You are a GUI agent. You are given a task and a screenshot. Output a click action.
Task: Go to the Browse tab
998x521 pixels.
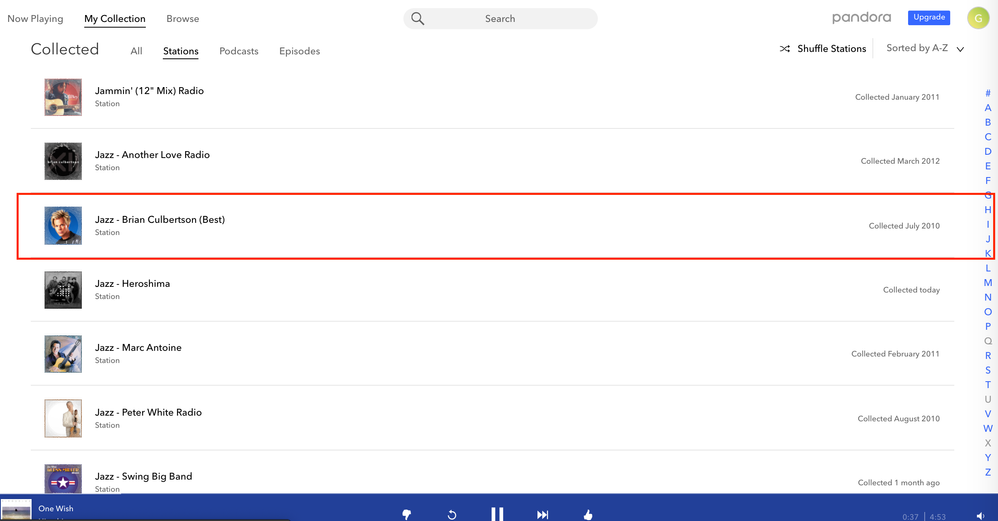pos(183,18)
